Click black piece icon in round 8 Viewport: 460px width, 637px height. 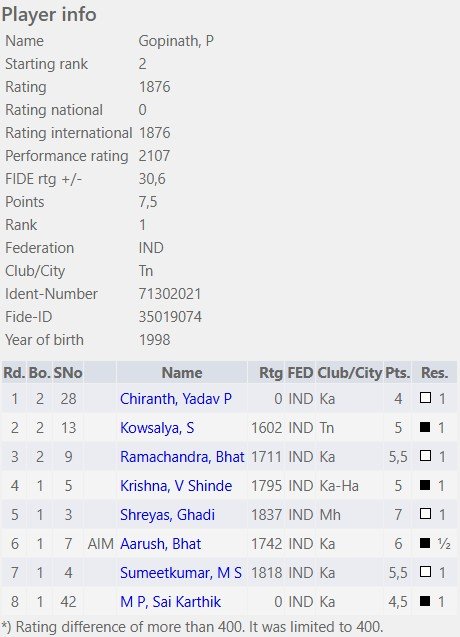(x=425, y=601)
